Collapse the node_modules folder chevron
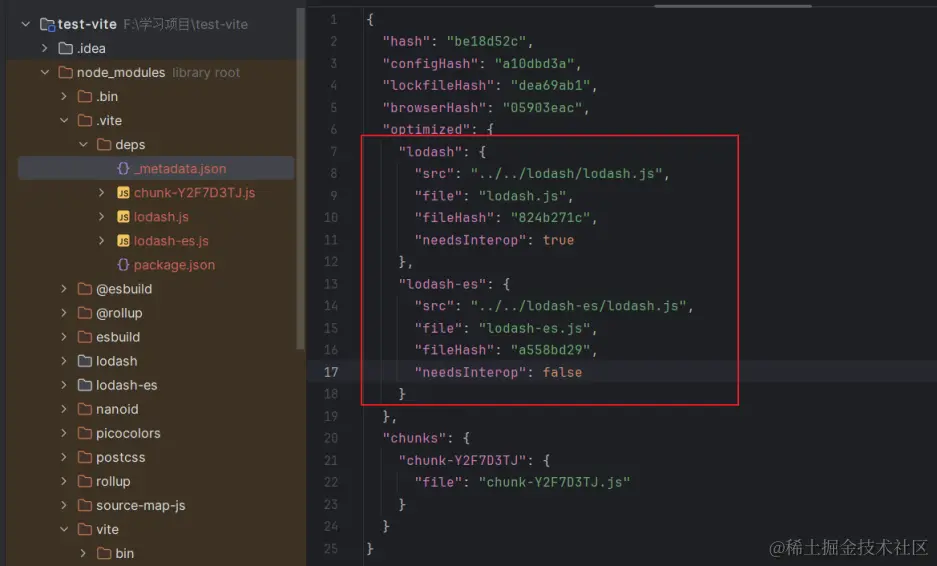The height and width of the screenshot is (566, 937). (45, 72)
